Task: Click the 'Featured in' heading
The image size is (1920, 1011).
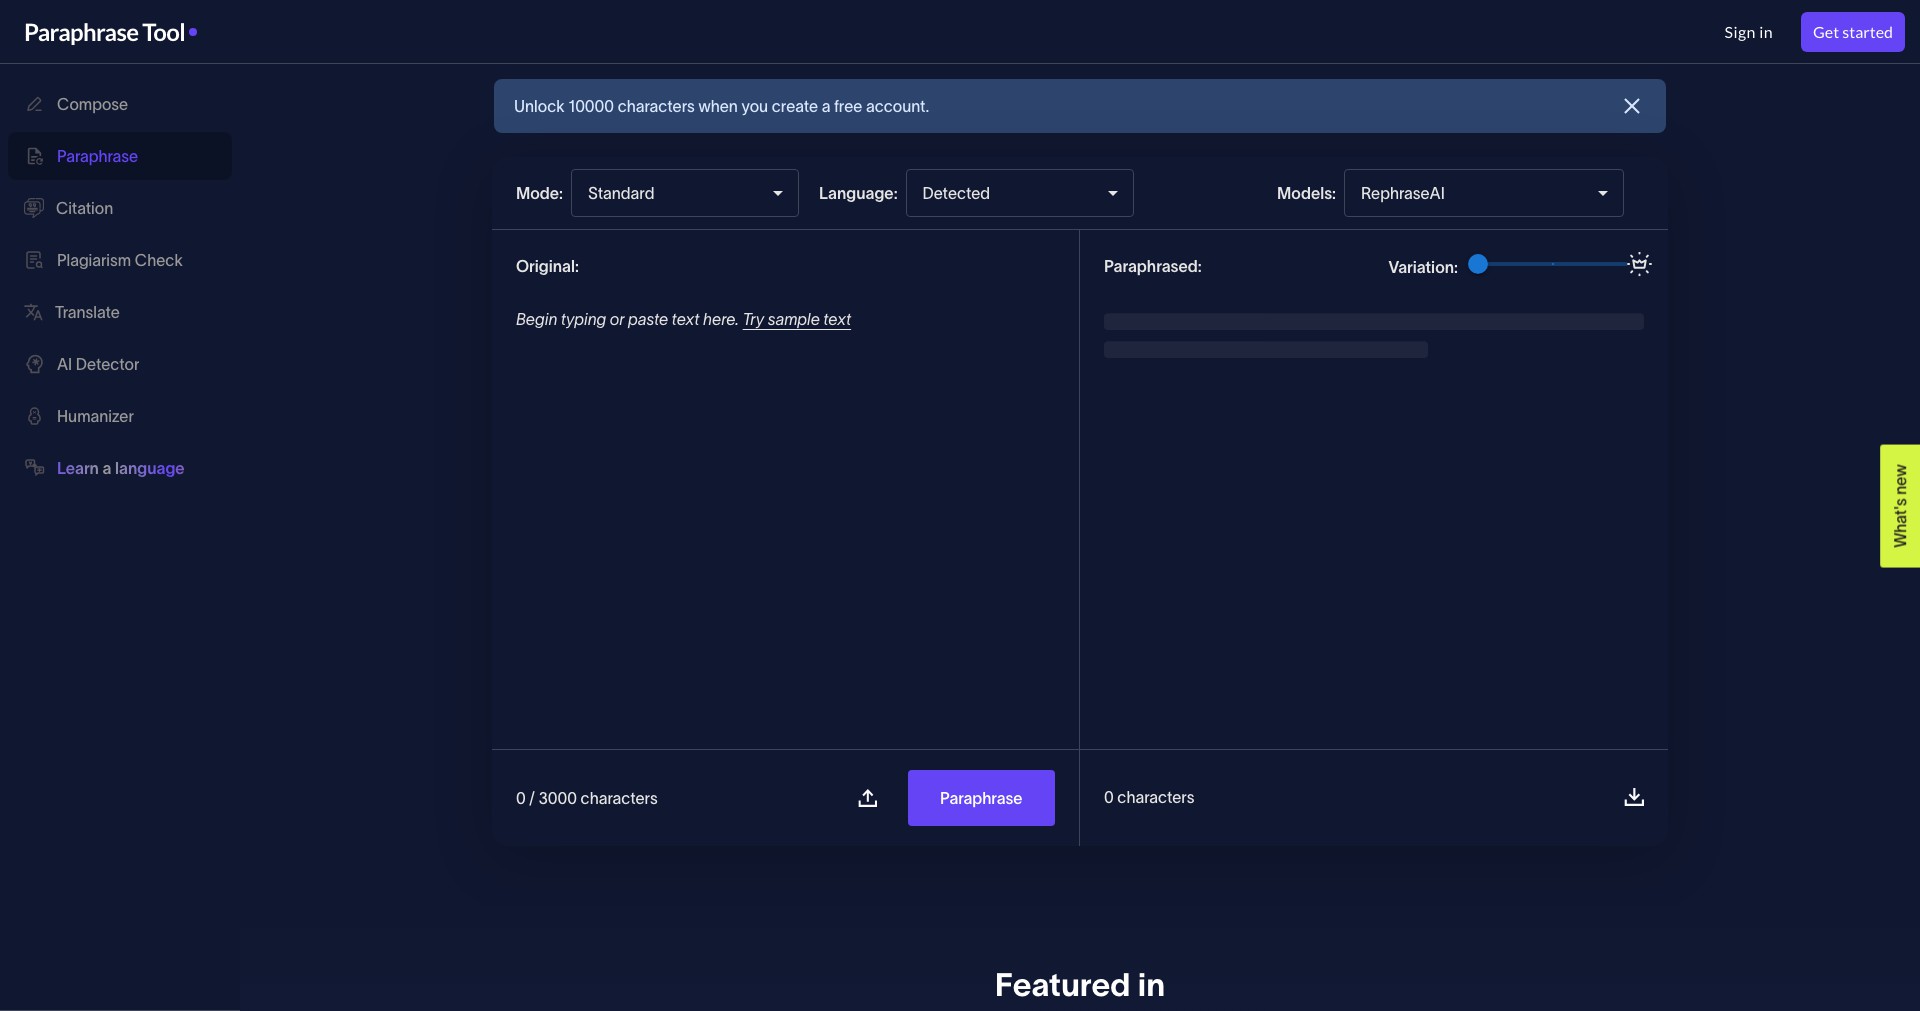Action: point(1080,985)
